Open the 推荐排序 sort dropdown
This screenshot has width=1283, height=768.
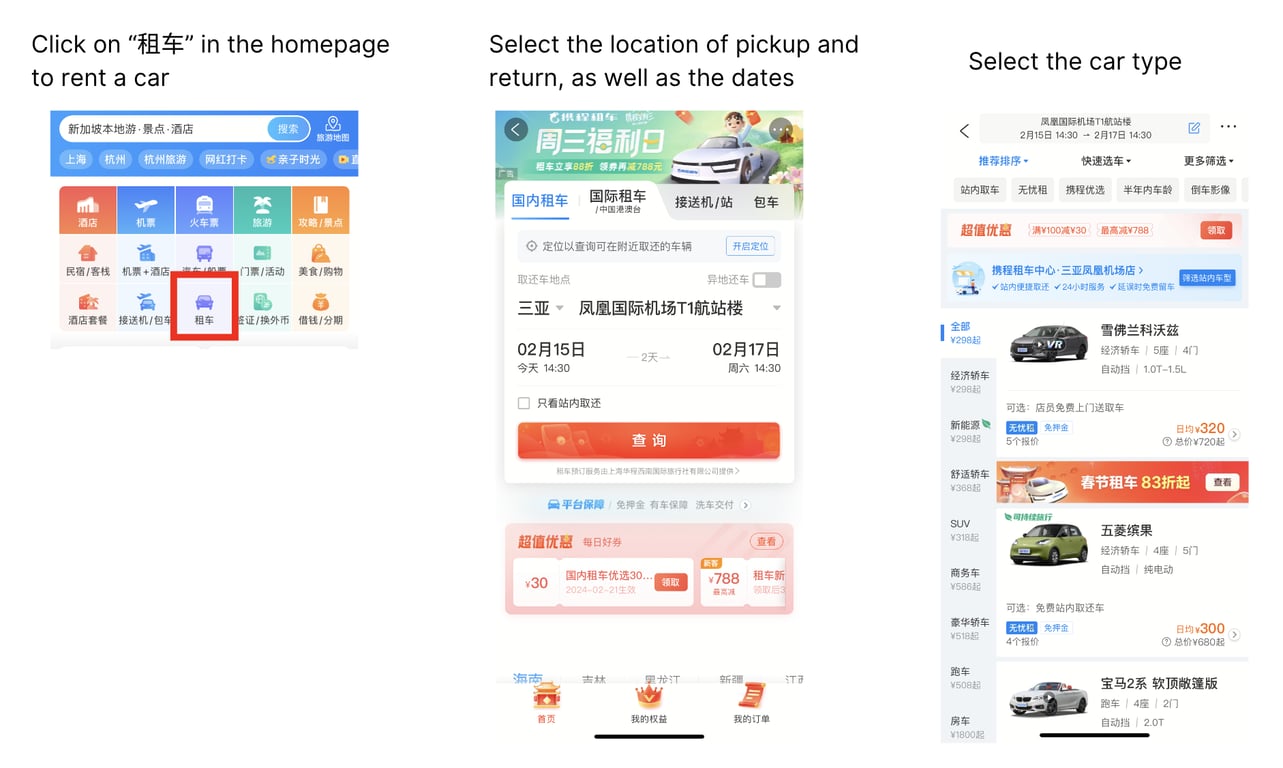coord(1003,161)
